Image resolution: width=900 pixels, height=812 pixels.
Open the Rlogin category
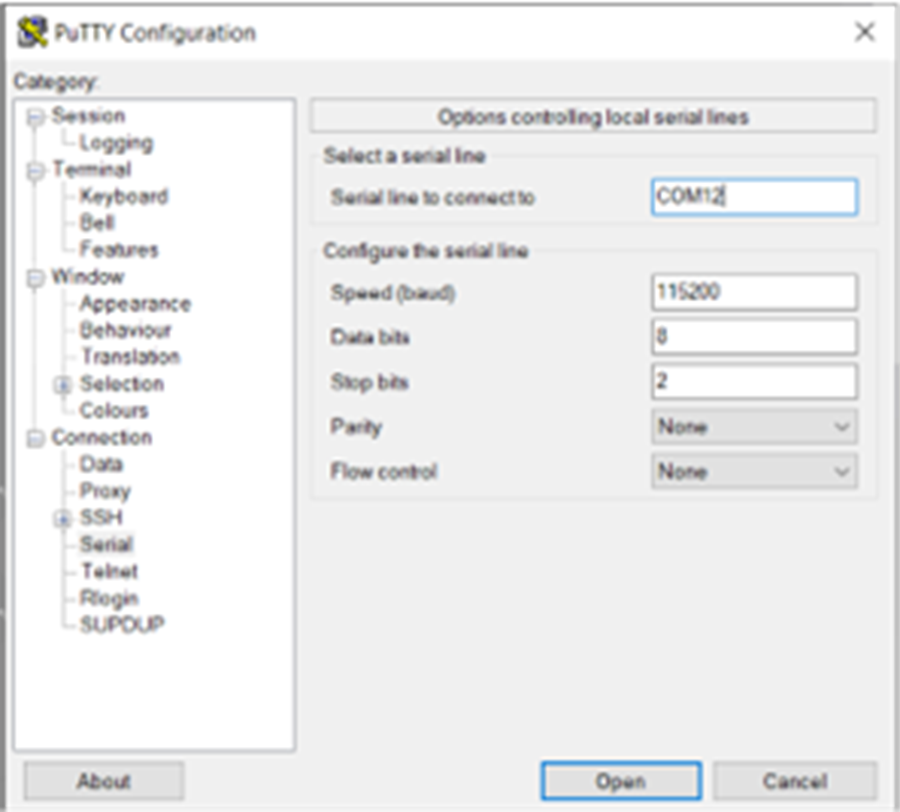click(109, 599)
